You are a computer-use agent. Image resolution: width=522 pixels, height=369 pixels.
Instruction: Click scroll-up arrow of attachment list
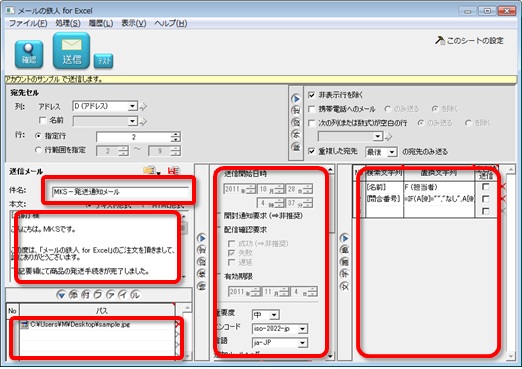pos(187,308)
